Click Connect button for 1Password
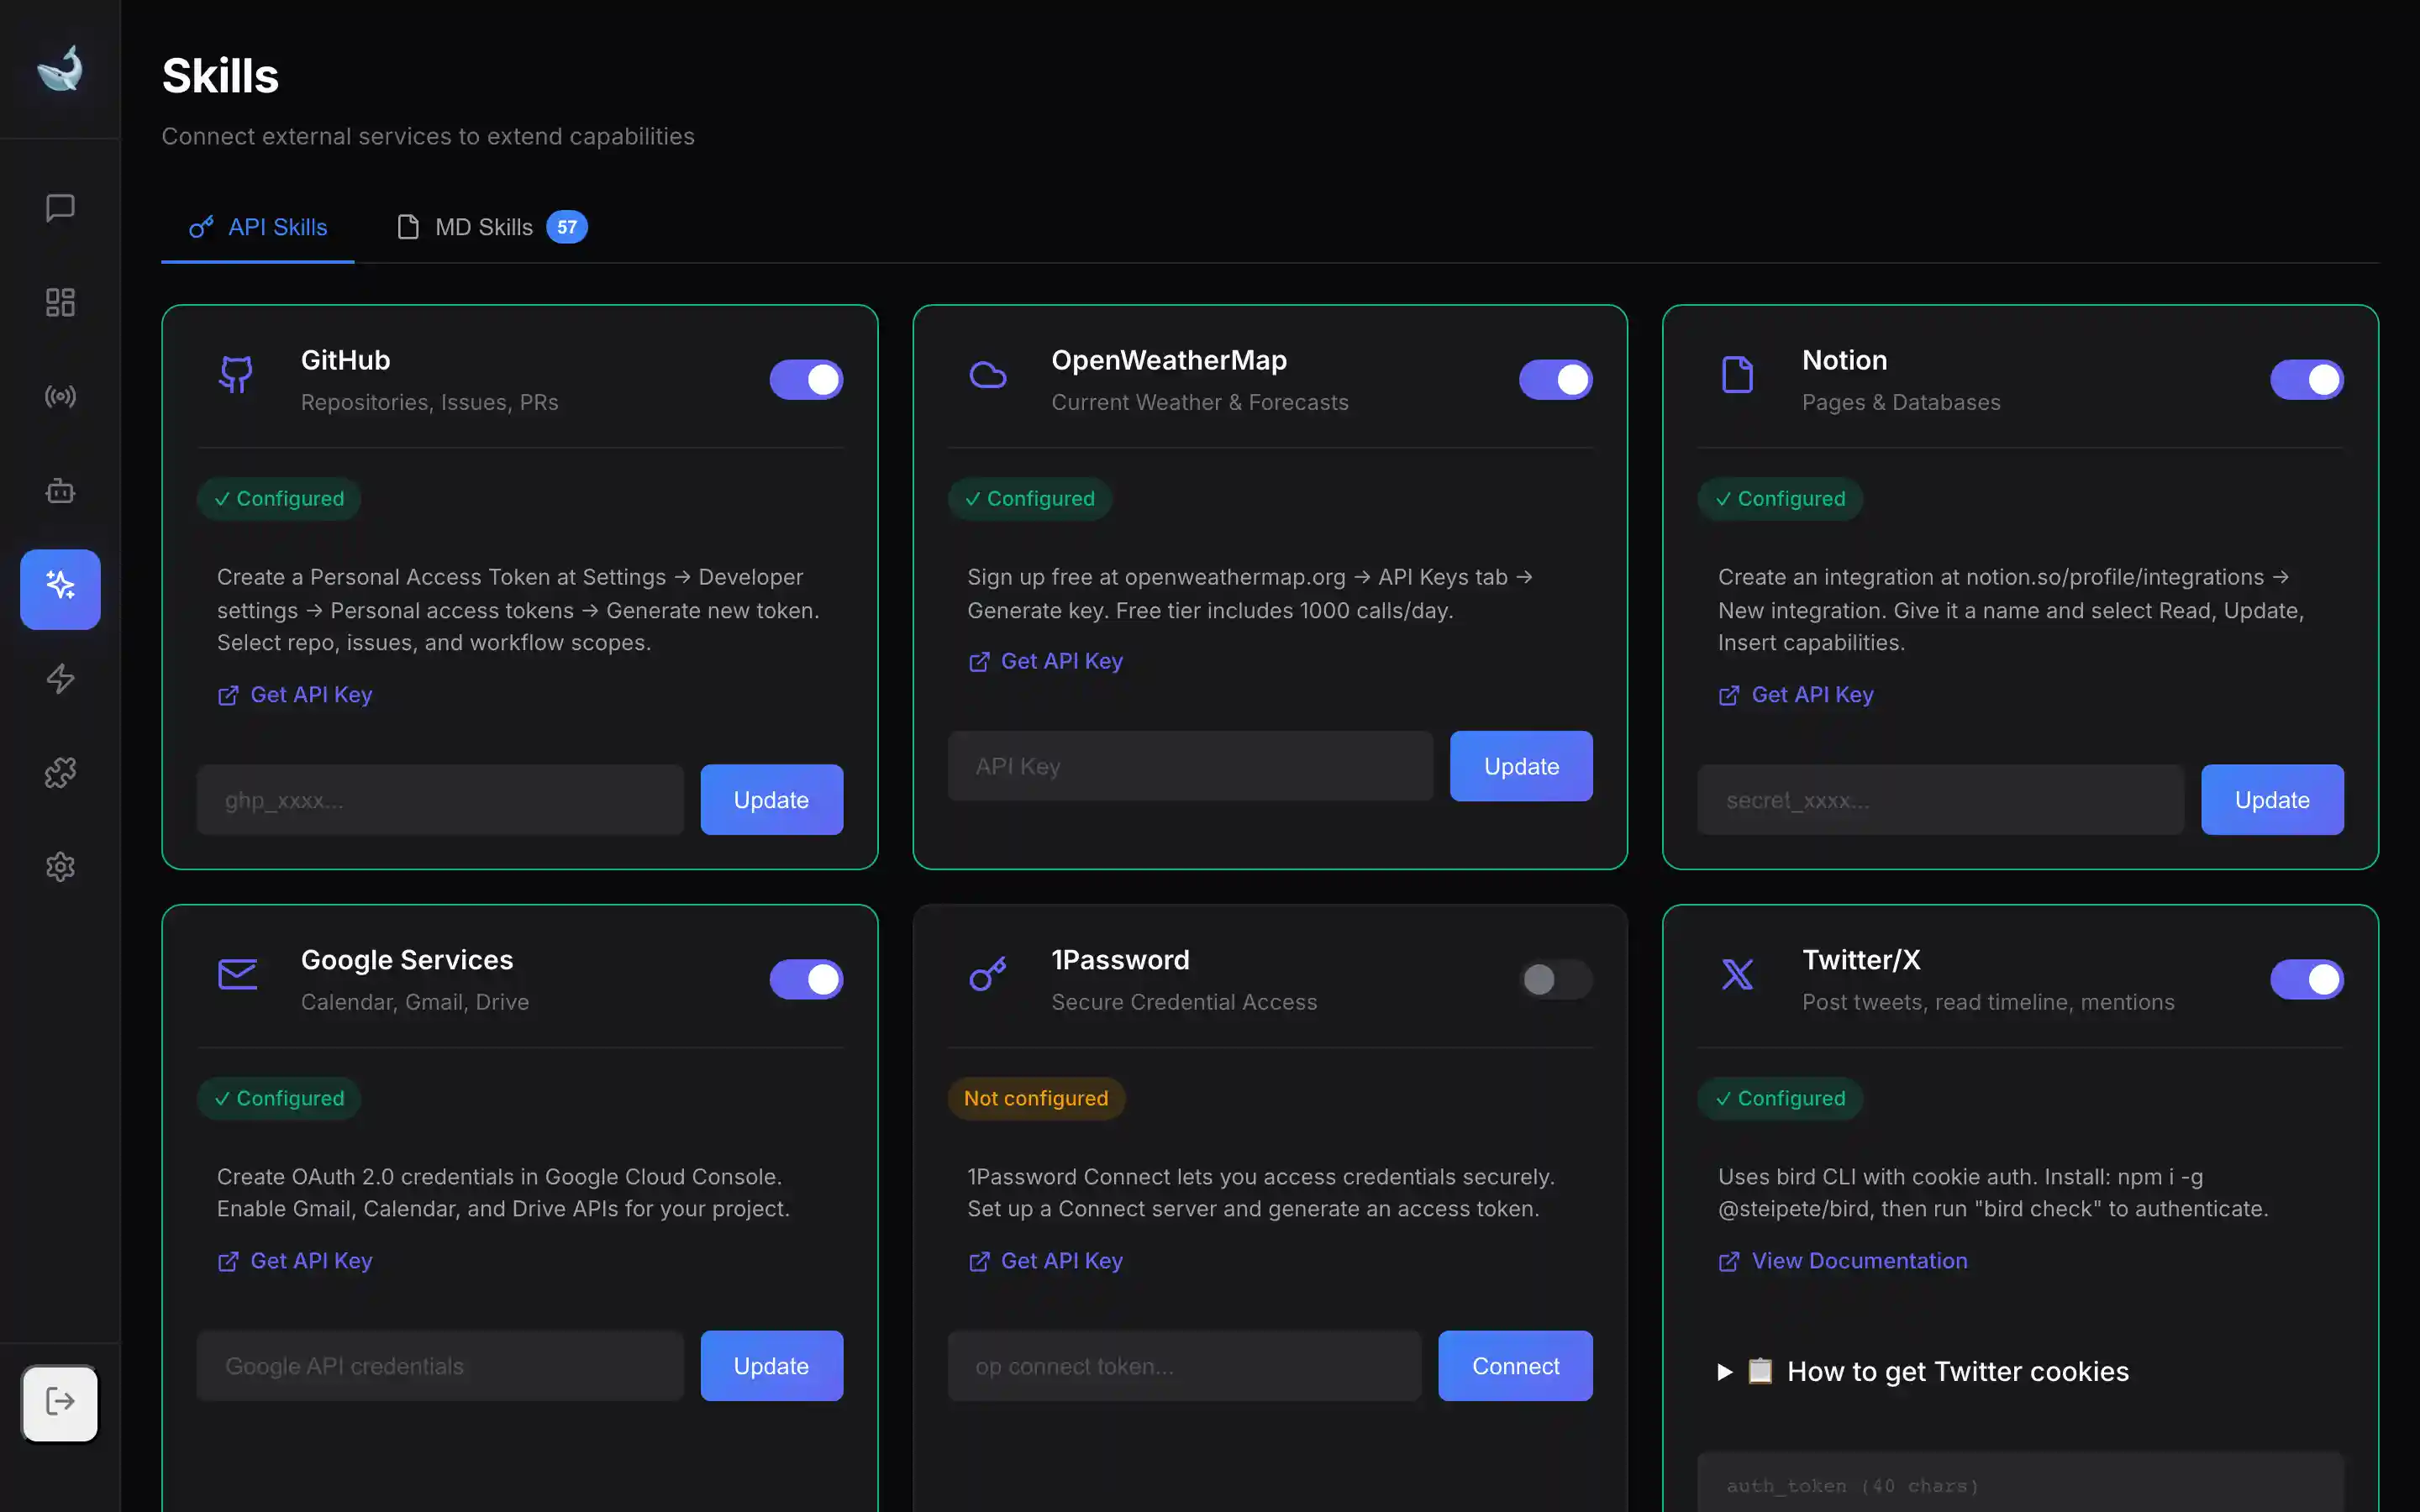 [1514, 1366]
